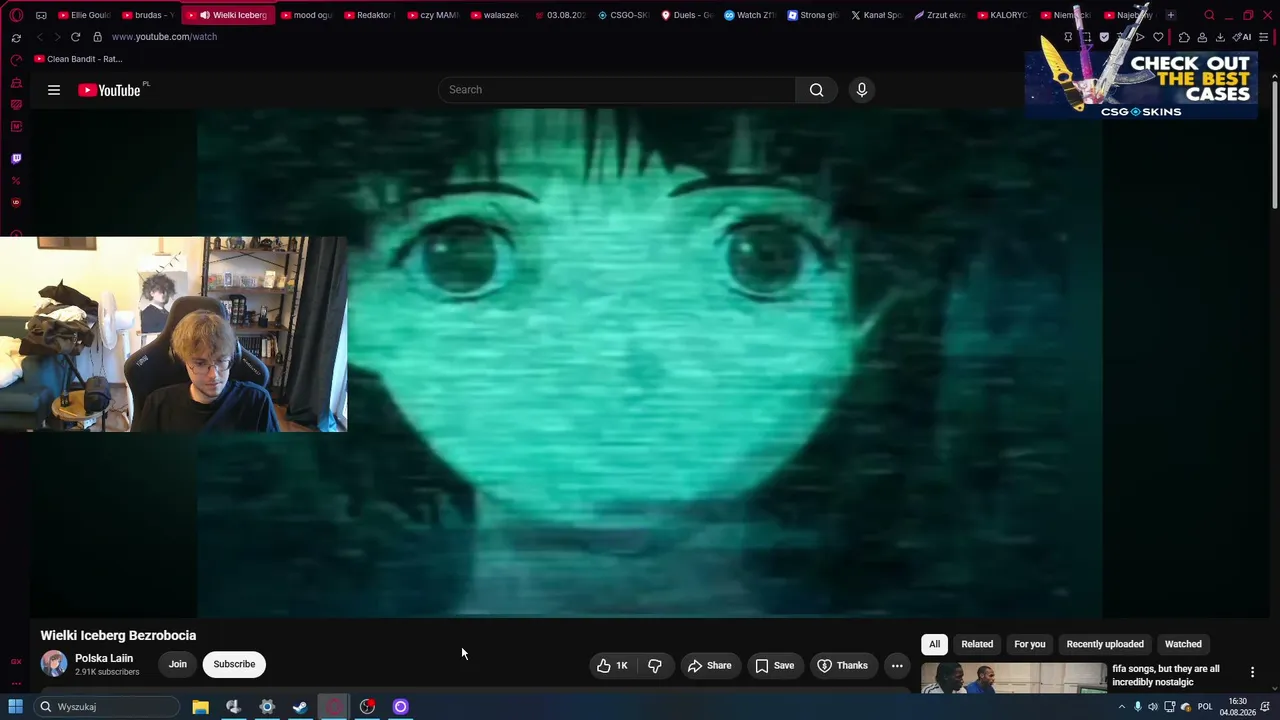Send Thanks to the creator
Screen dimensions: 1280x720
[x=843, y=665]
